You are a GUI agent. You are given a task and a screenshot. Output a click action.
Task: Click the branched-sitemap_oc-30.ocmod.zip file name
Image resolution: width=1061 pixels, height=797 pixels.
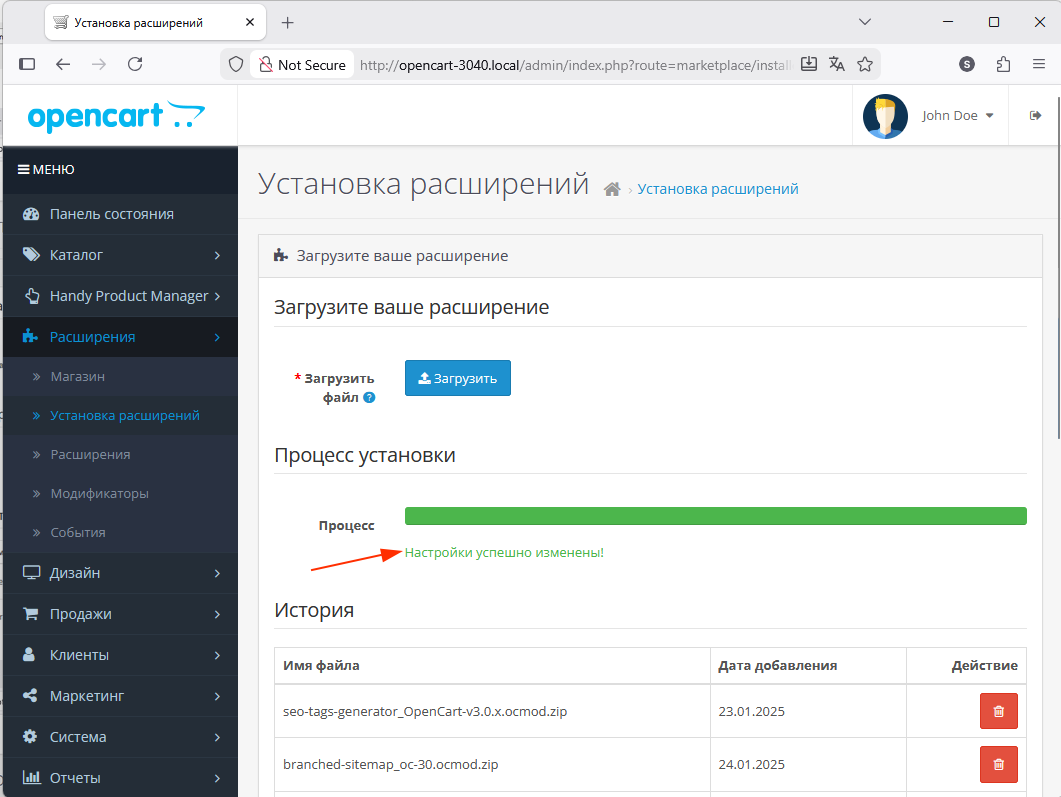click(x=390, y=765)
